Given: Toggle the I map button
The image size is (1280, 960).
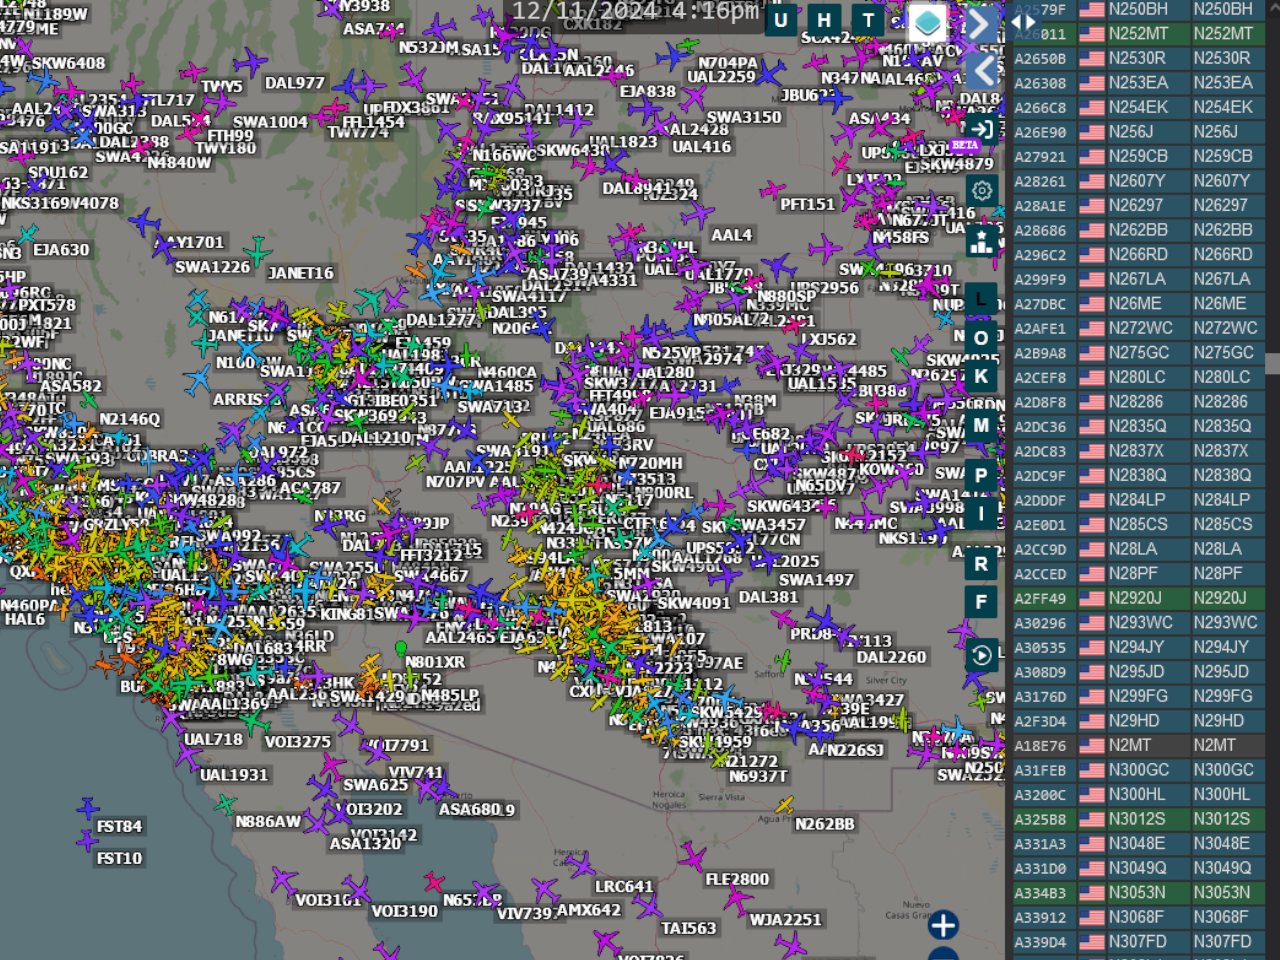Looking at the screenshot, I should pos(981,514).
